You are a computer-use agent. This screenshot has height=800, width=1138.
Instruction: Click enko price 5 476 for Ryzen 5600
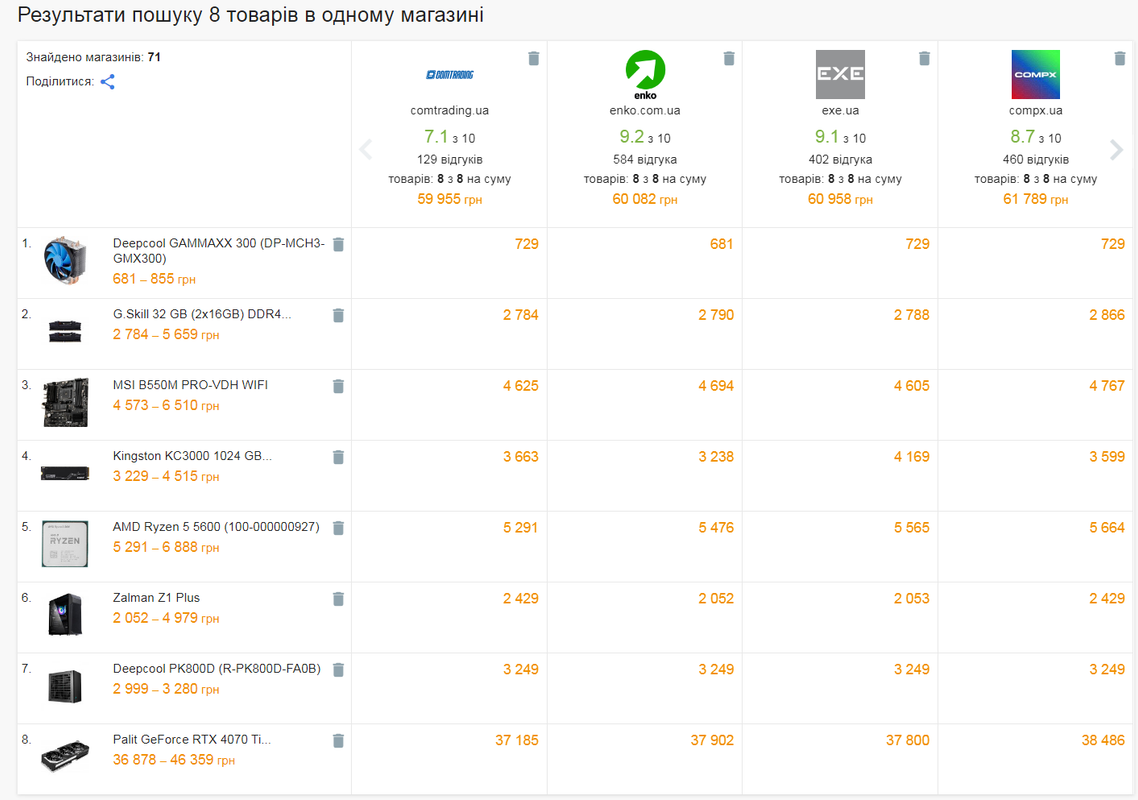716,528
